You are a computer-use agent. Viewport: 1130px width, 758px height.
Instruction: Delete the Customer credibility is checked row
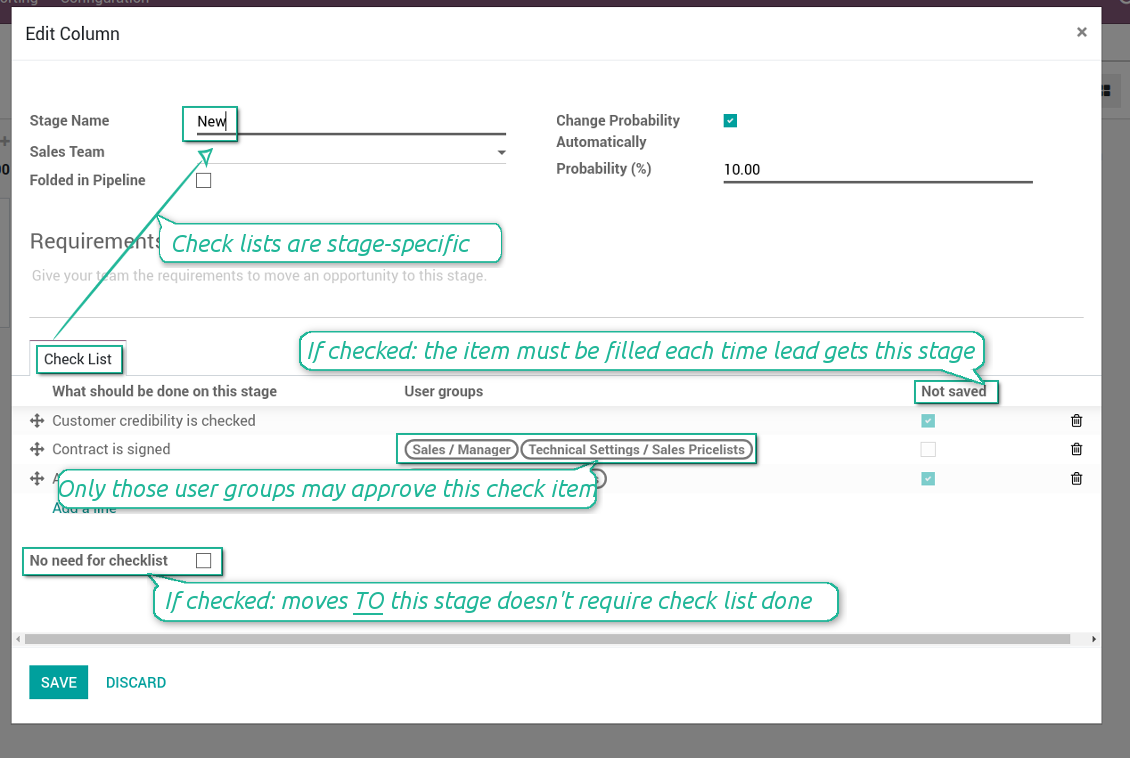(x=1076, y=421)
